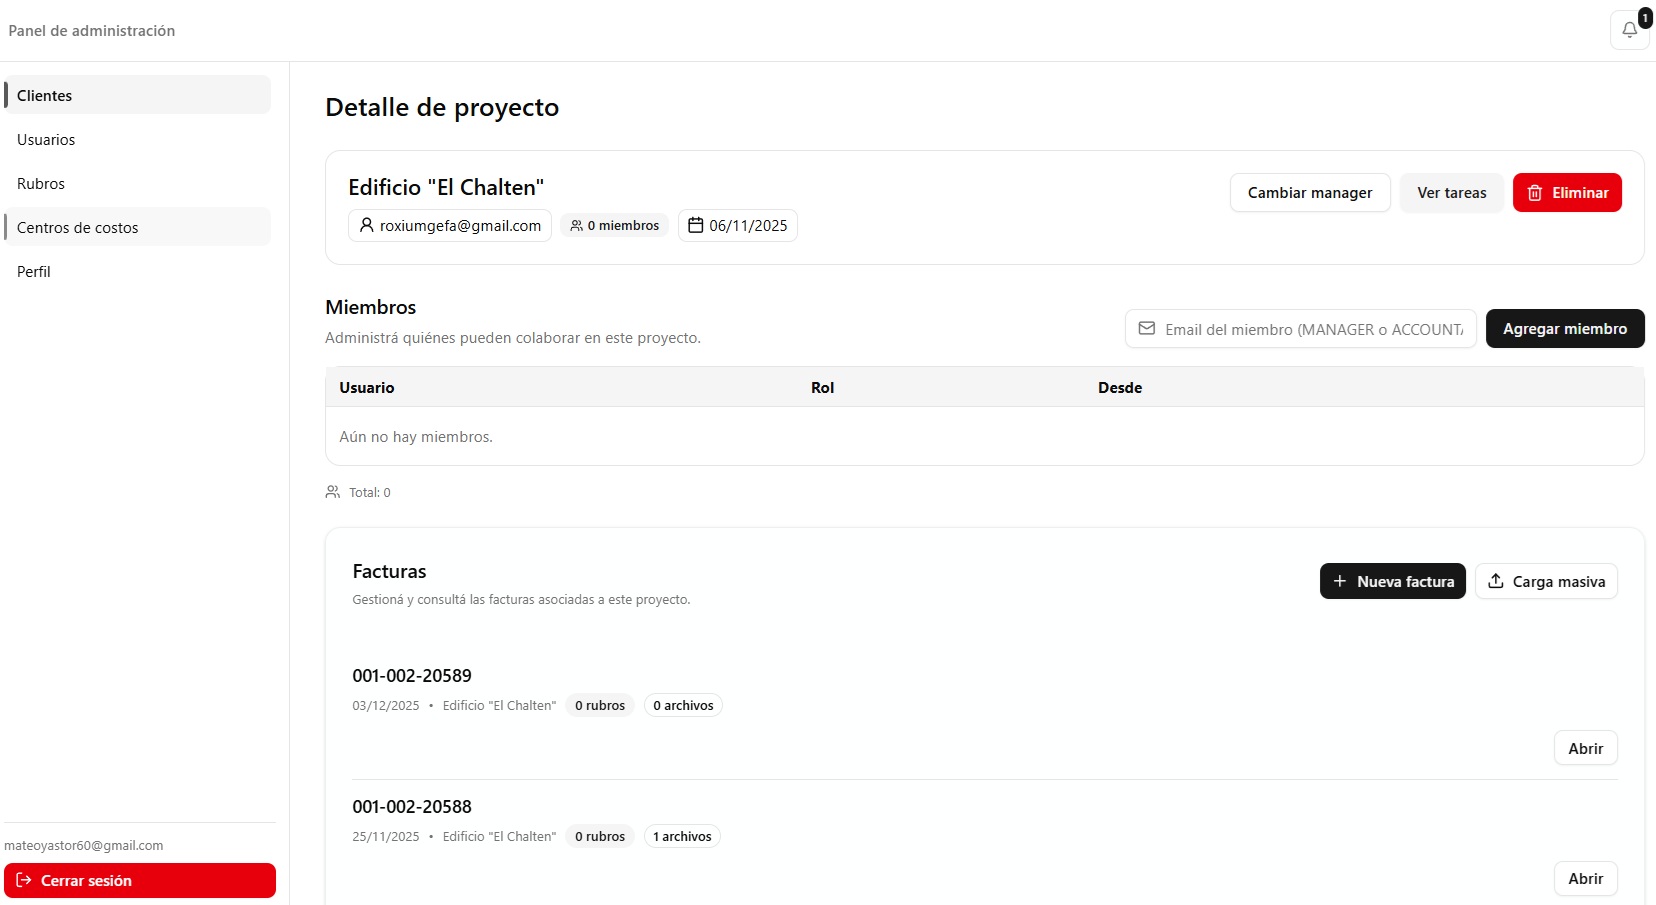Click the '1 archivos' badge on invoice 001-002-20588

(x=681, y=836)
